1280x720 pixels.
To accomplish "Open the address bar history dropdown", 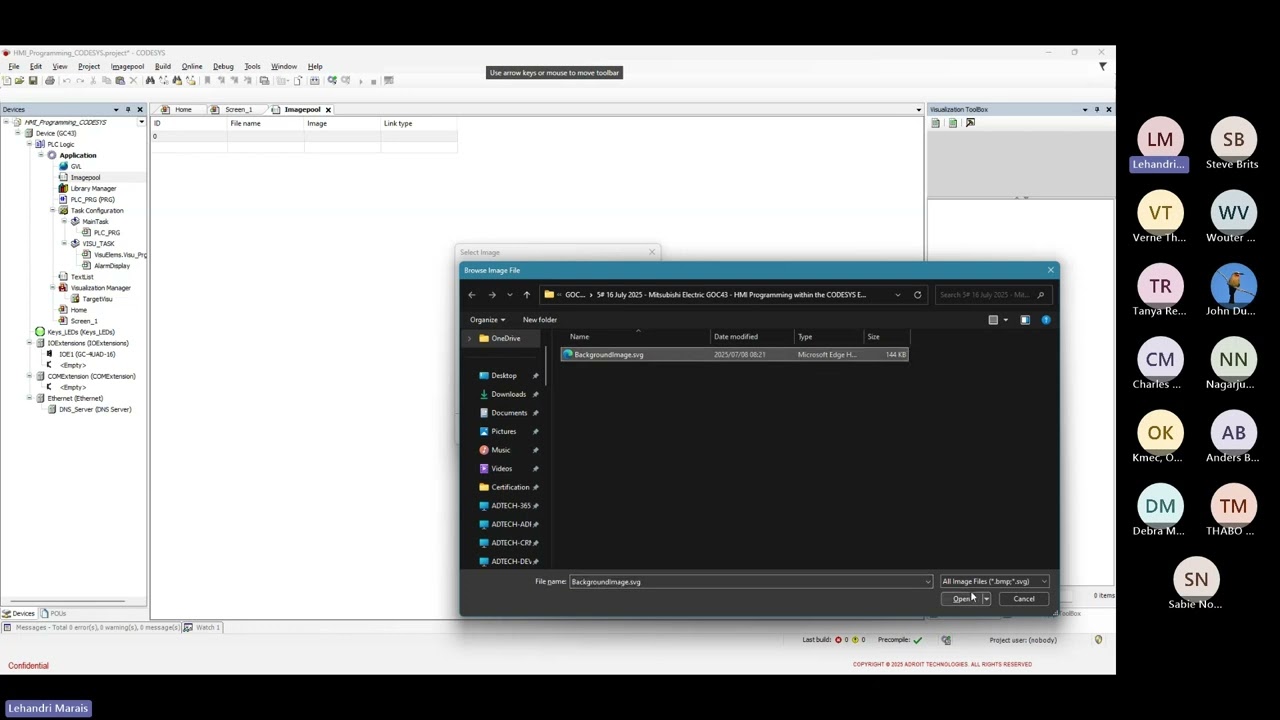I will point(897,295).
